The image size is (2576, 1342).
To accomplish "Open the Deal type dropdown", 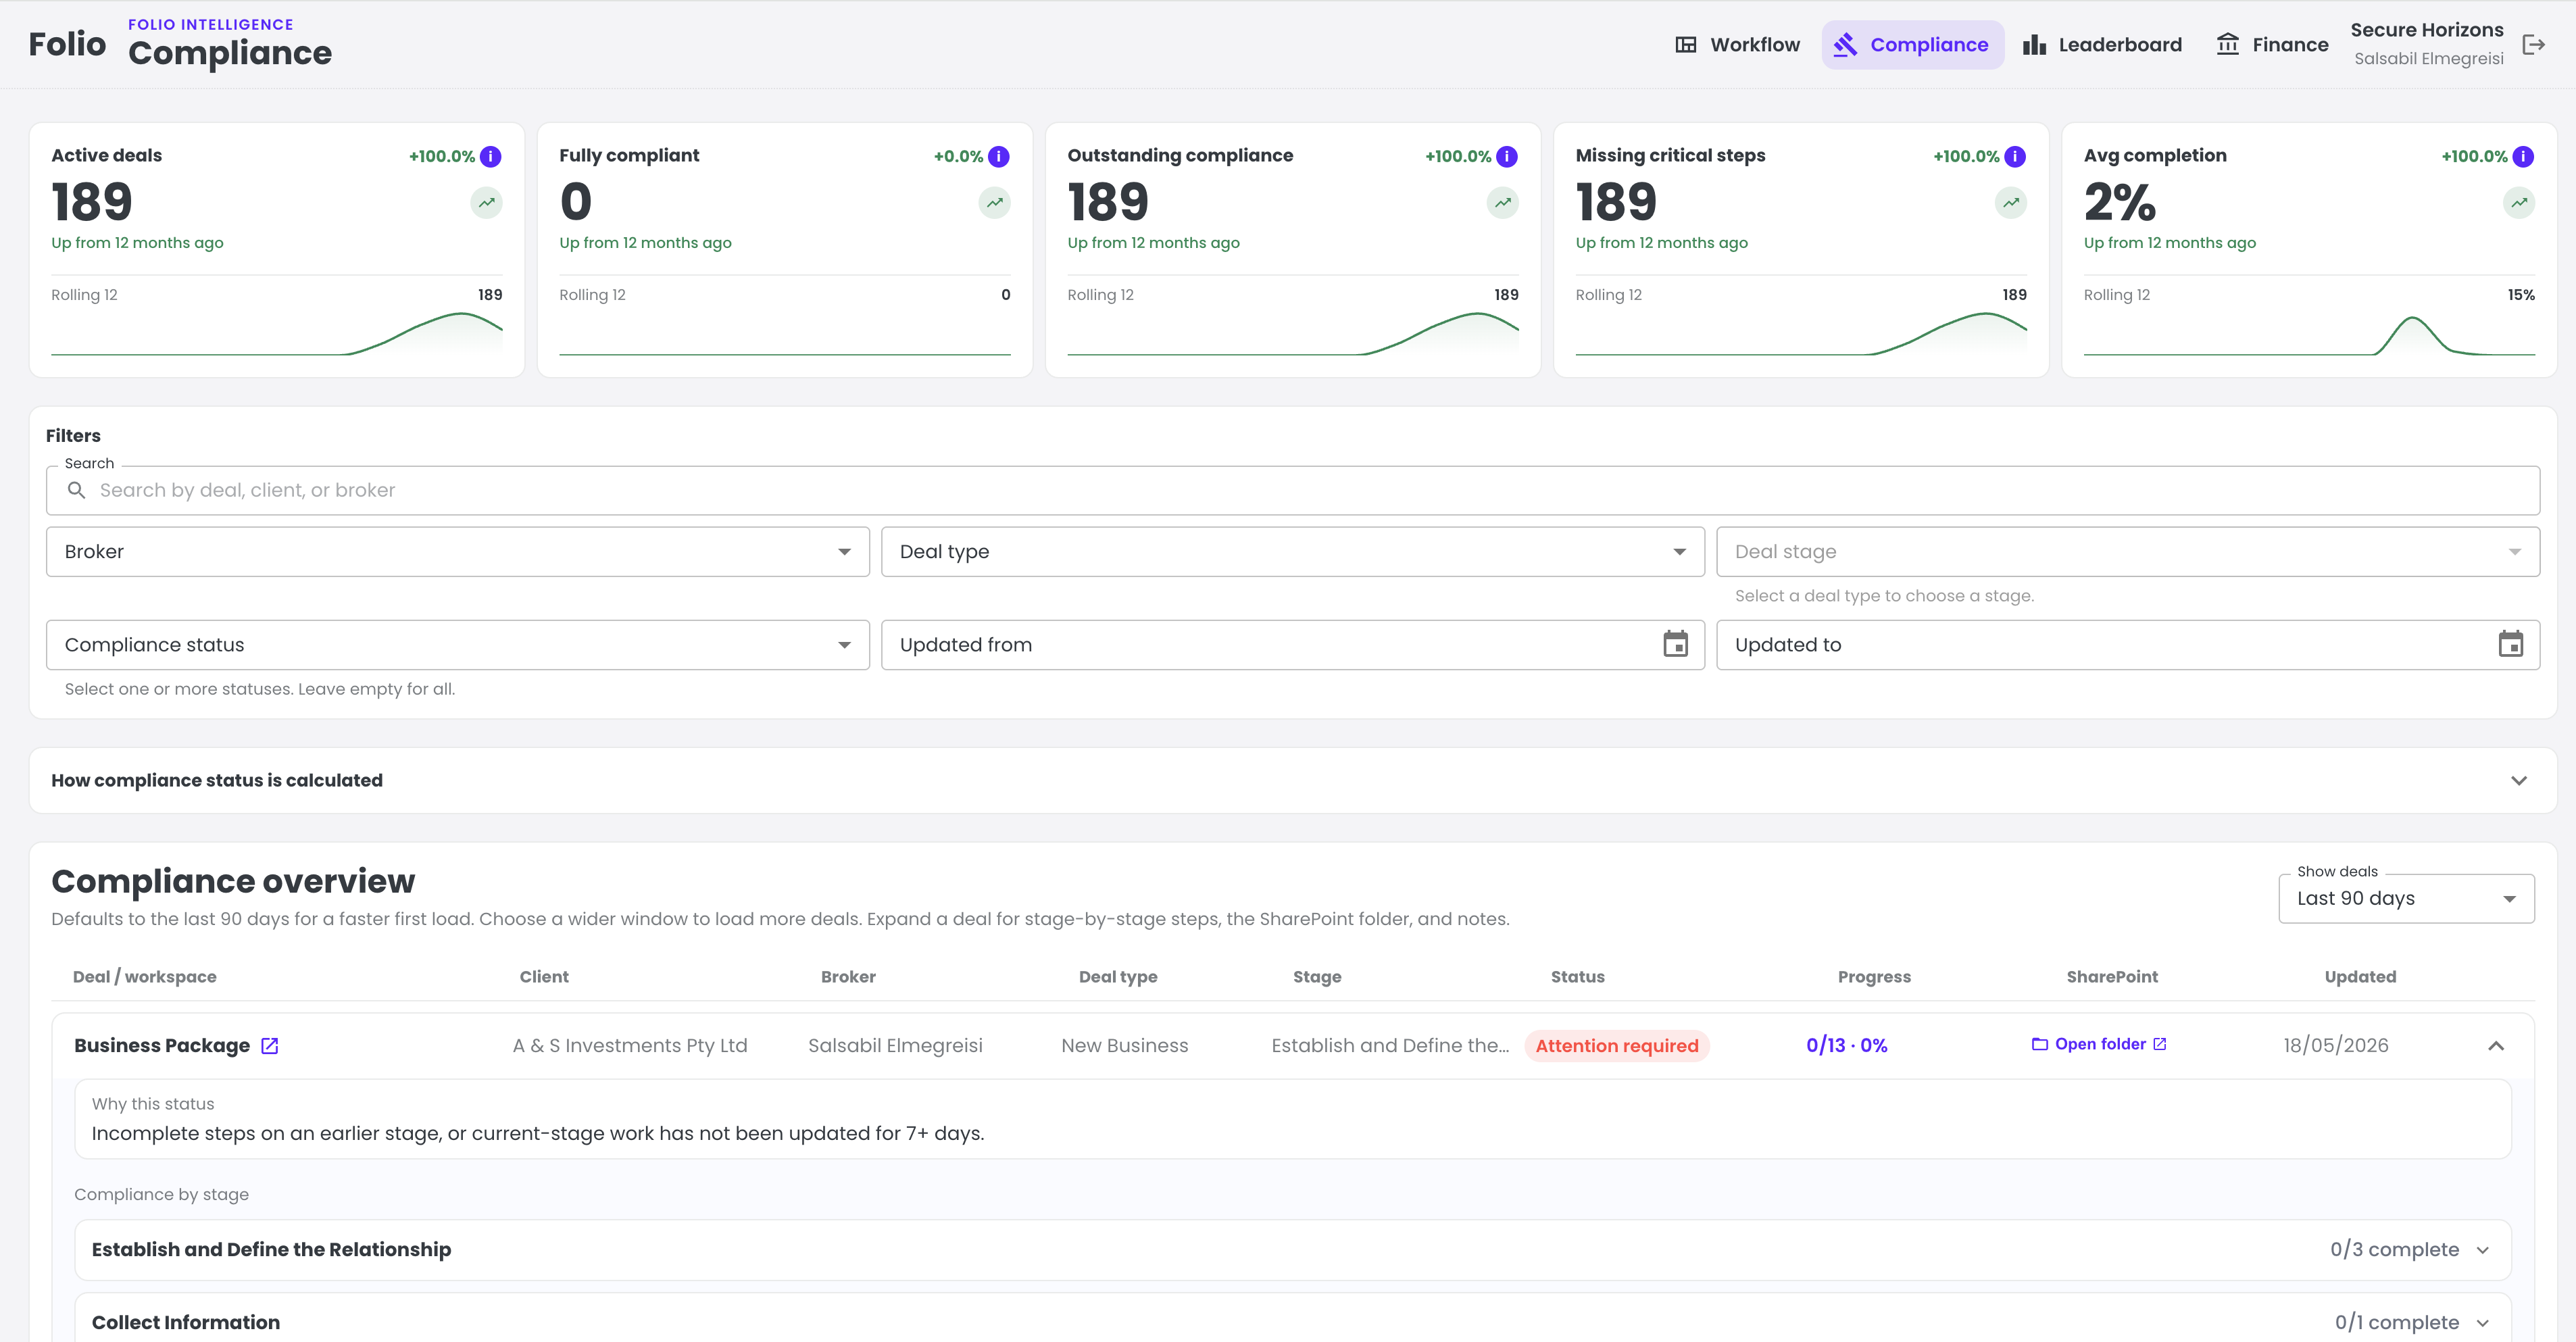I will click(x=1292, y=552).
